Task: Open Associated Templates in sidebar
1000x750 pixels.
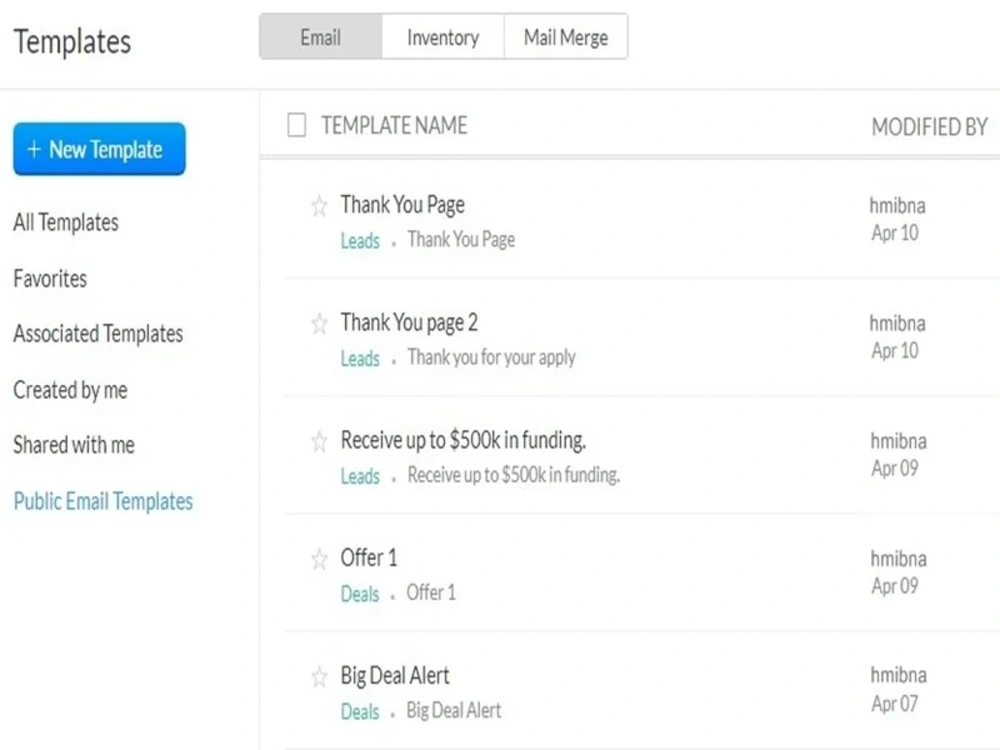Action: point(98,334)
